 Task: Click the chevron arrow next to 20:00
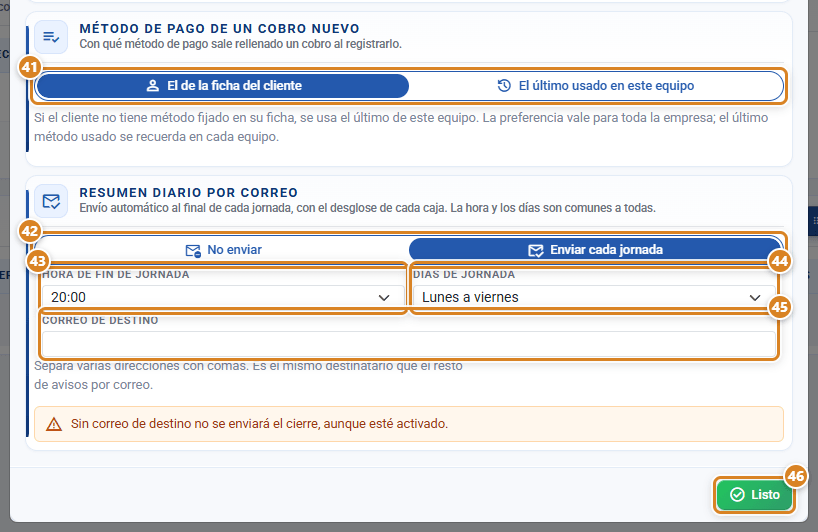384,298
